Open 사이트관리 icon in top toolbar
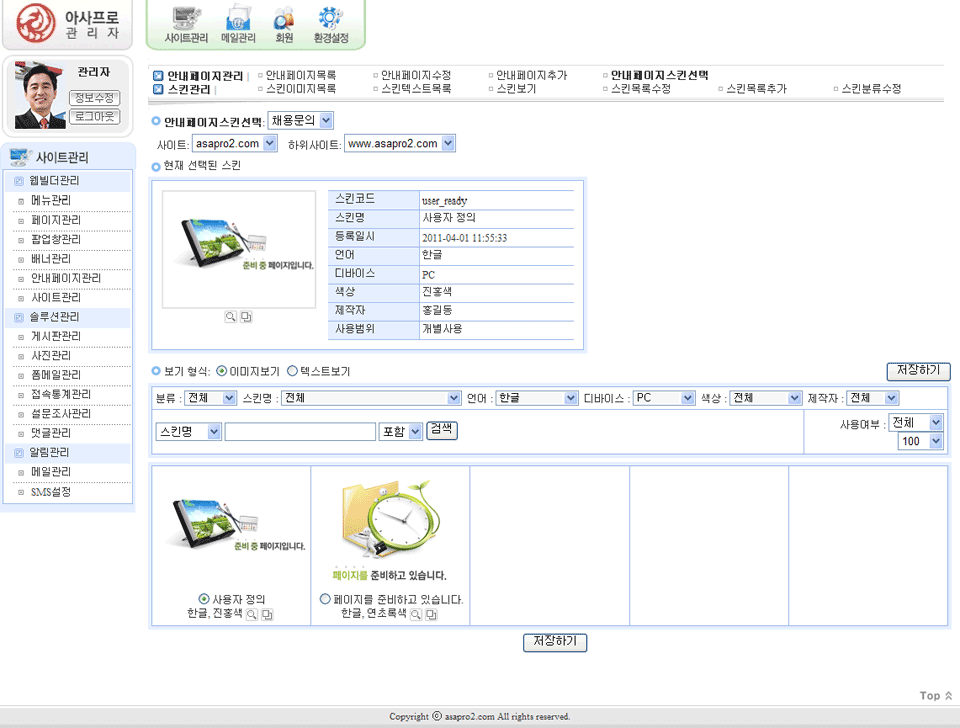 (x=186, y=24)
